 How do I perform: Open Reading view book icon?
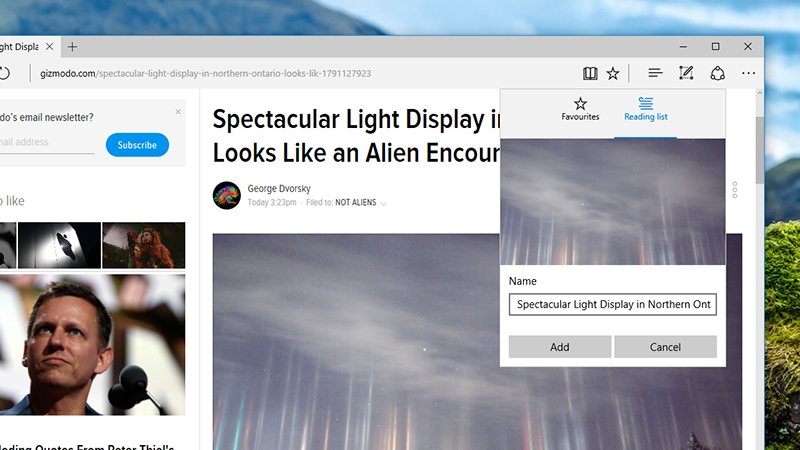(590, 73)
